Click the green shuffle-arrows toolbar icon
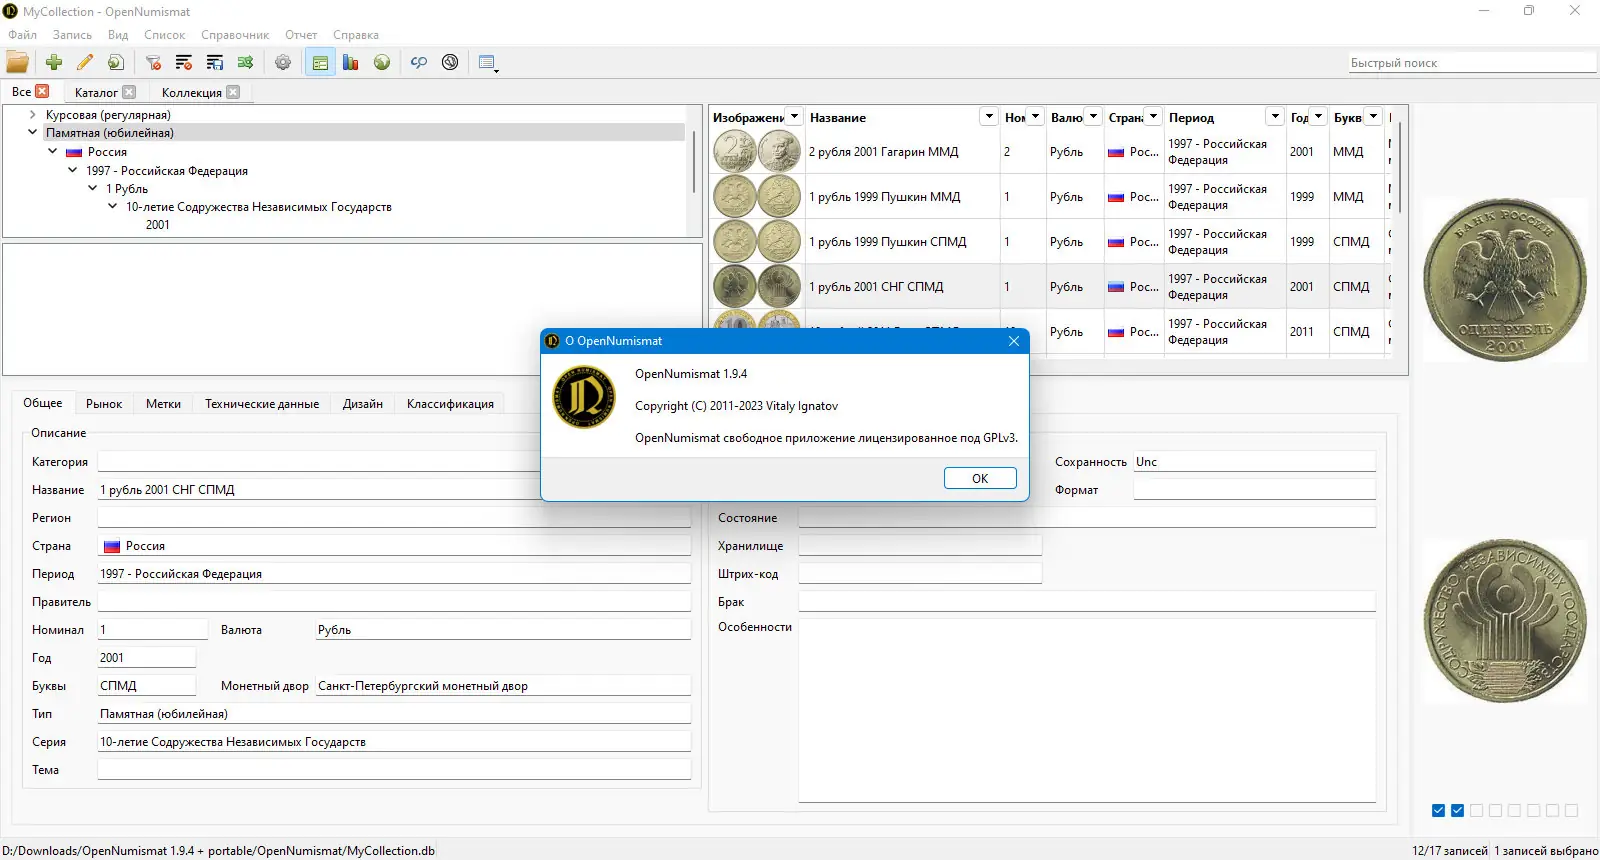The height and width of the screenshot is (860, 1600). click(x=245, y=62)
